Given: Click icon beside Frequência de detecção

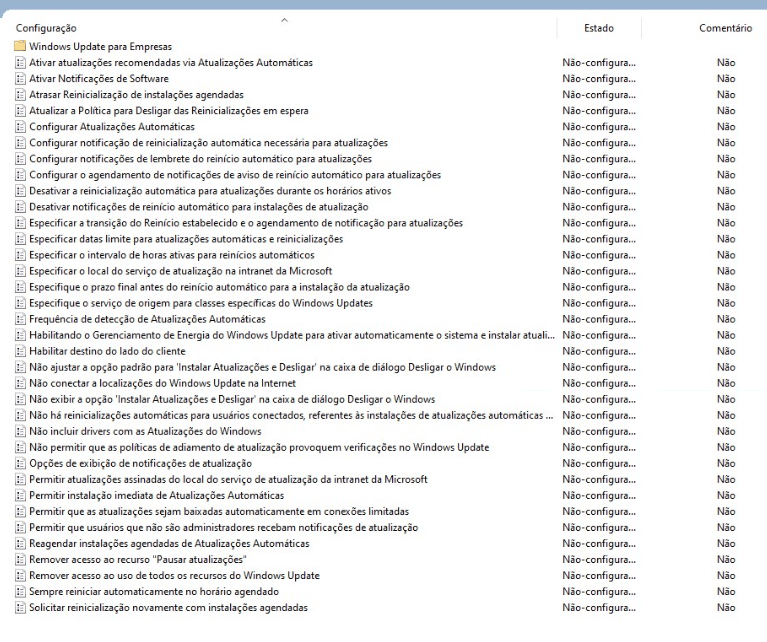Looking at the screenshot, I should point(20,319).
